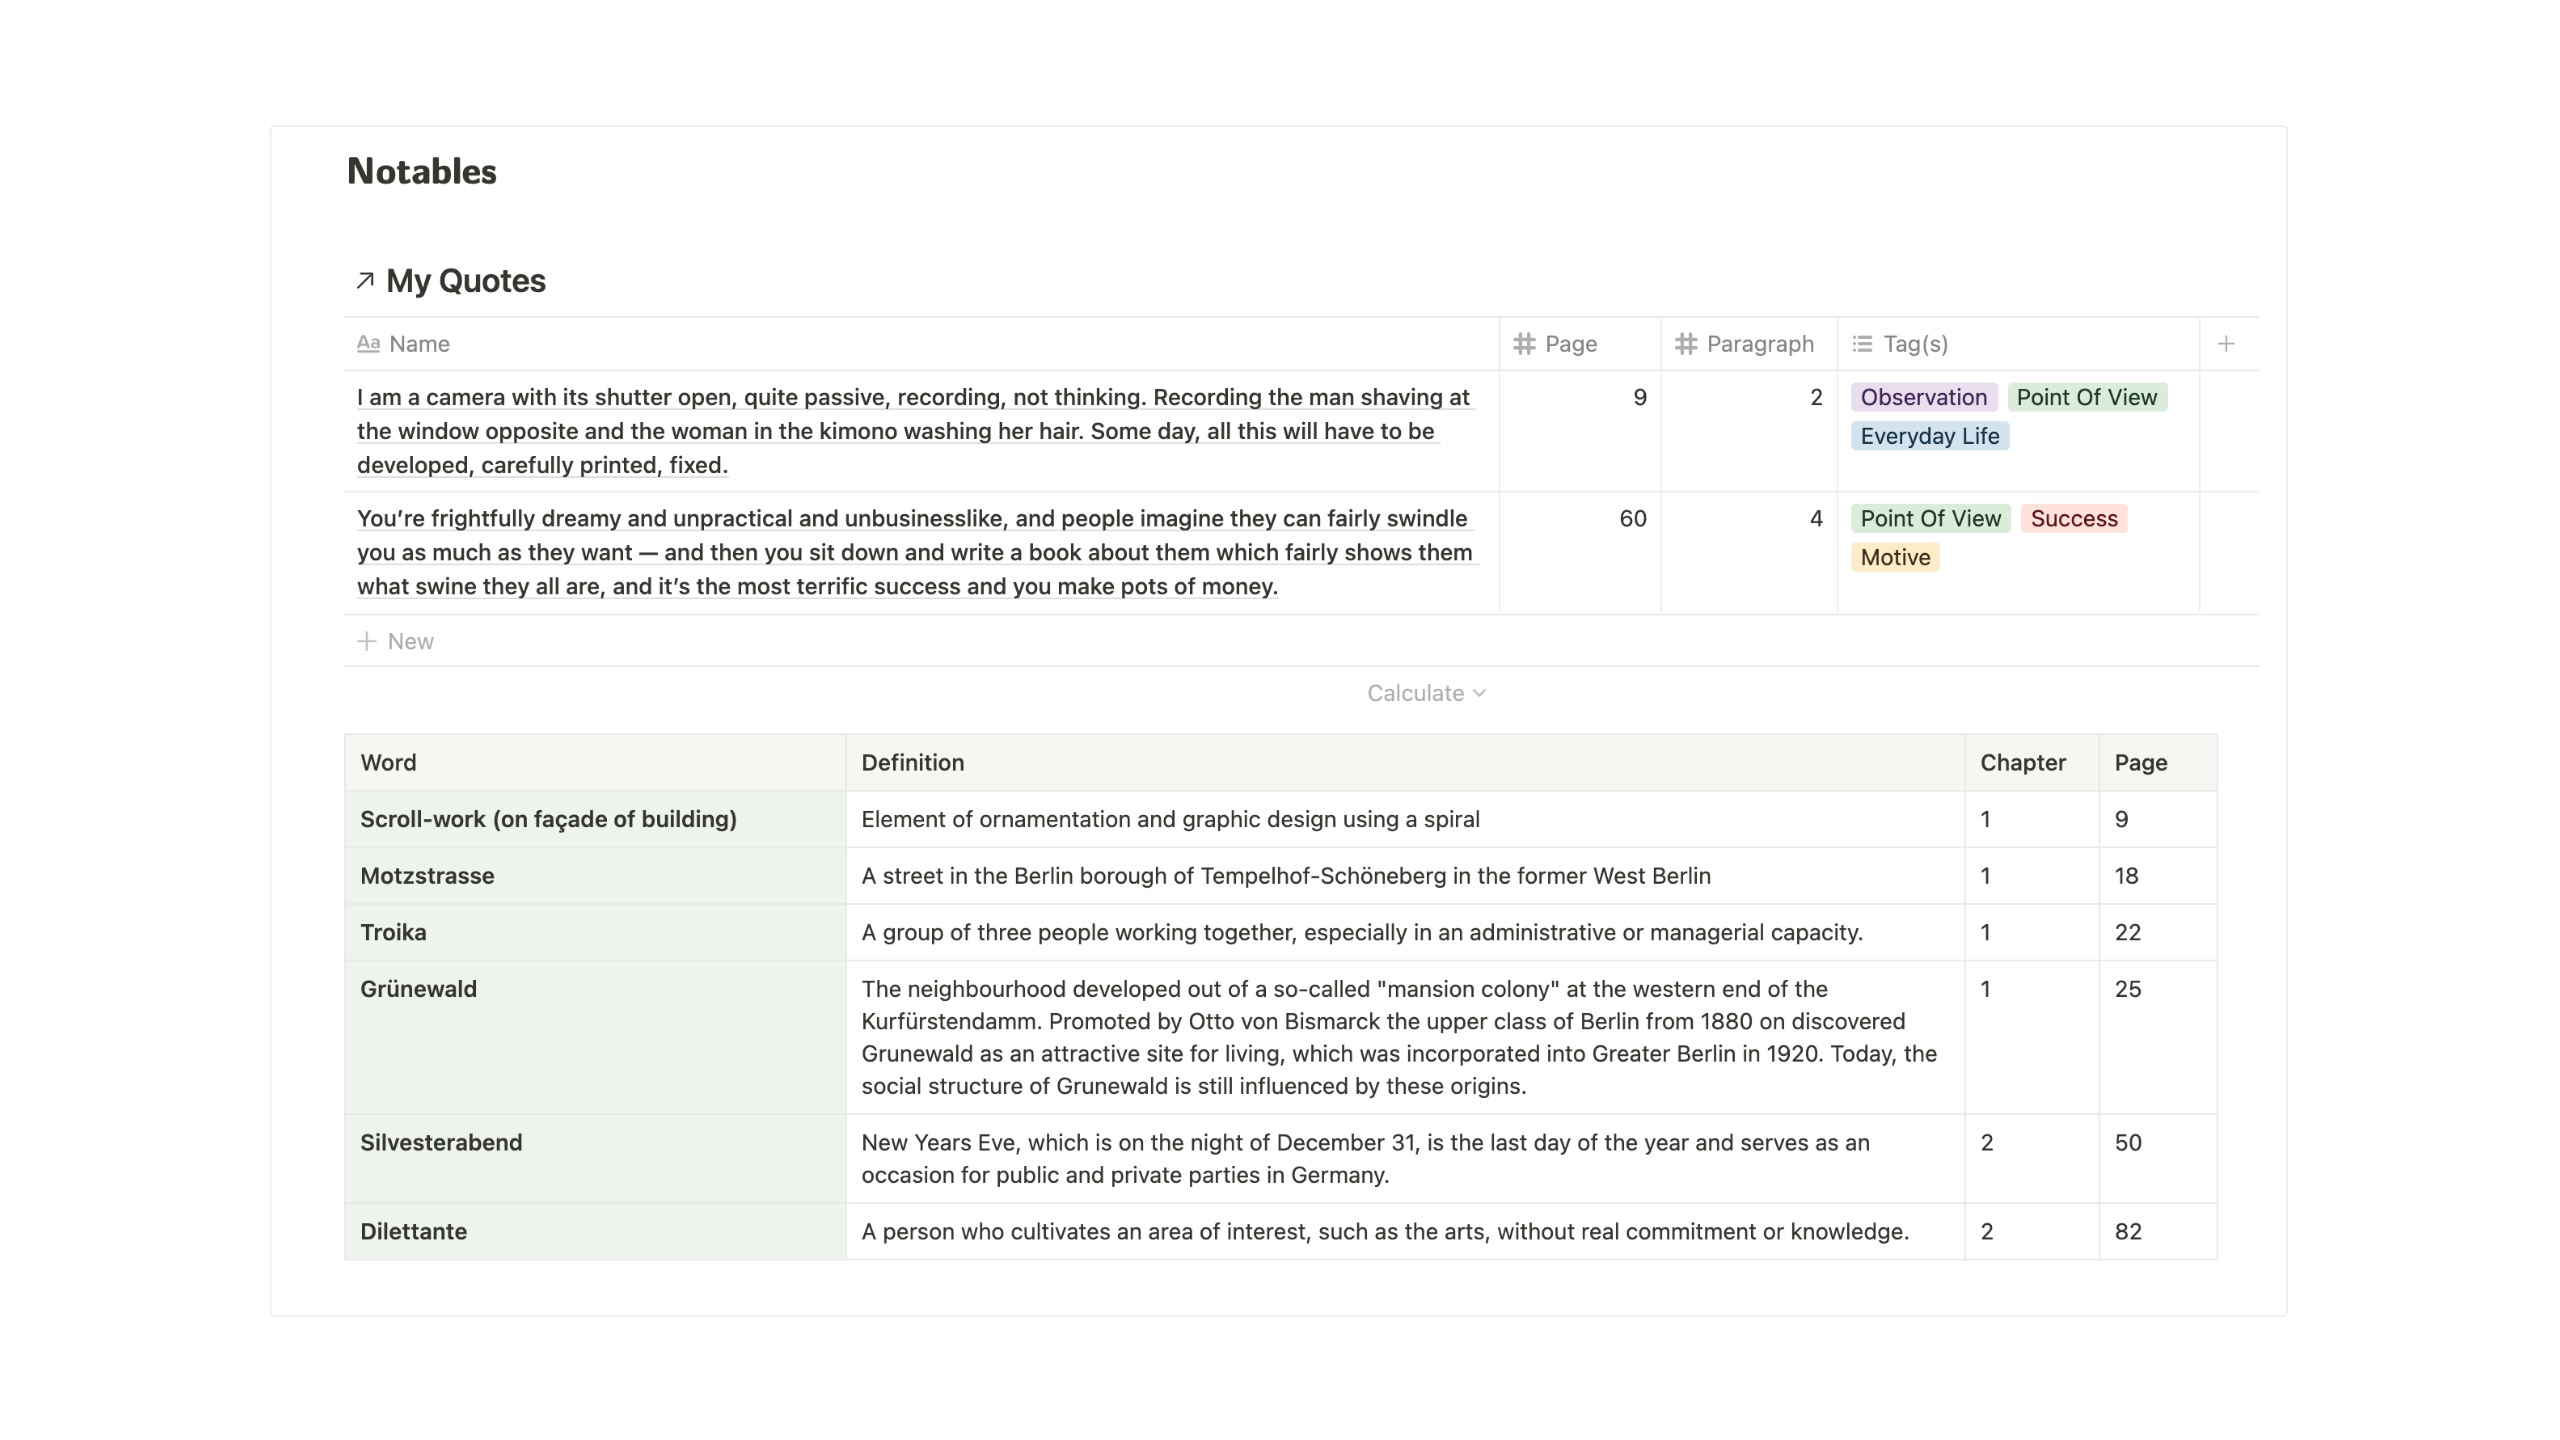Click paragraph value 4 in My Quotes
The image size is (2560, 1440).
1816,518
